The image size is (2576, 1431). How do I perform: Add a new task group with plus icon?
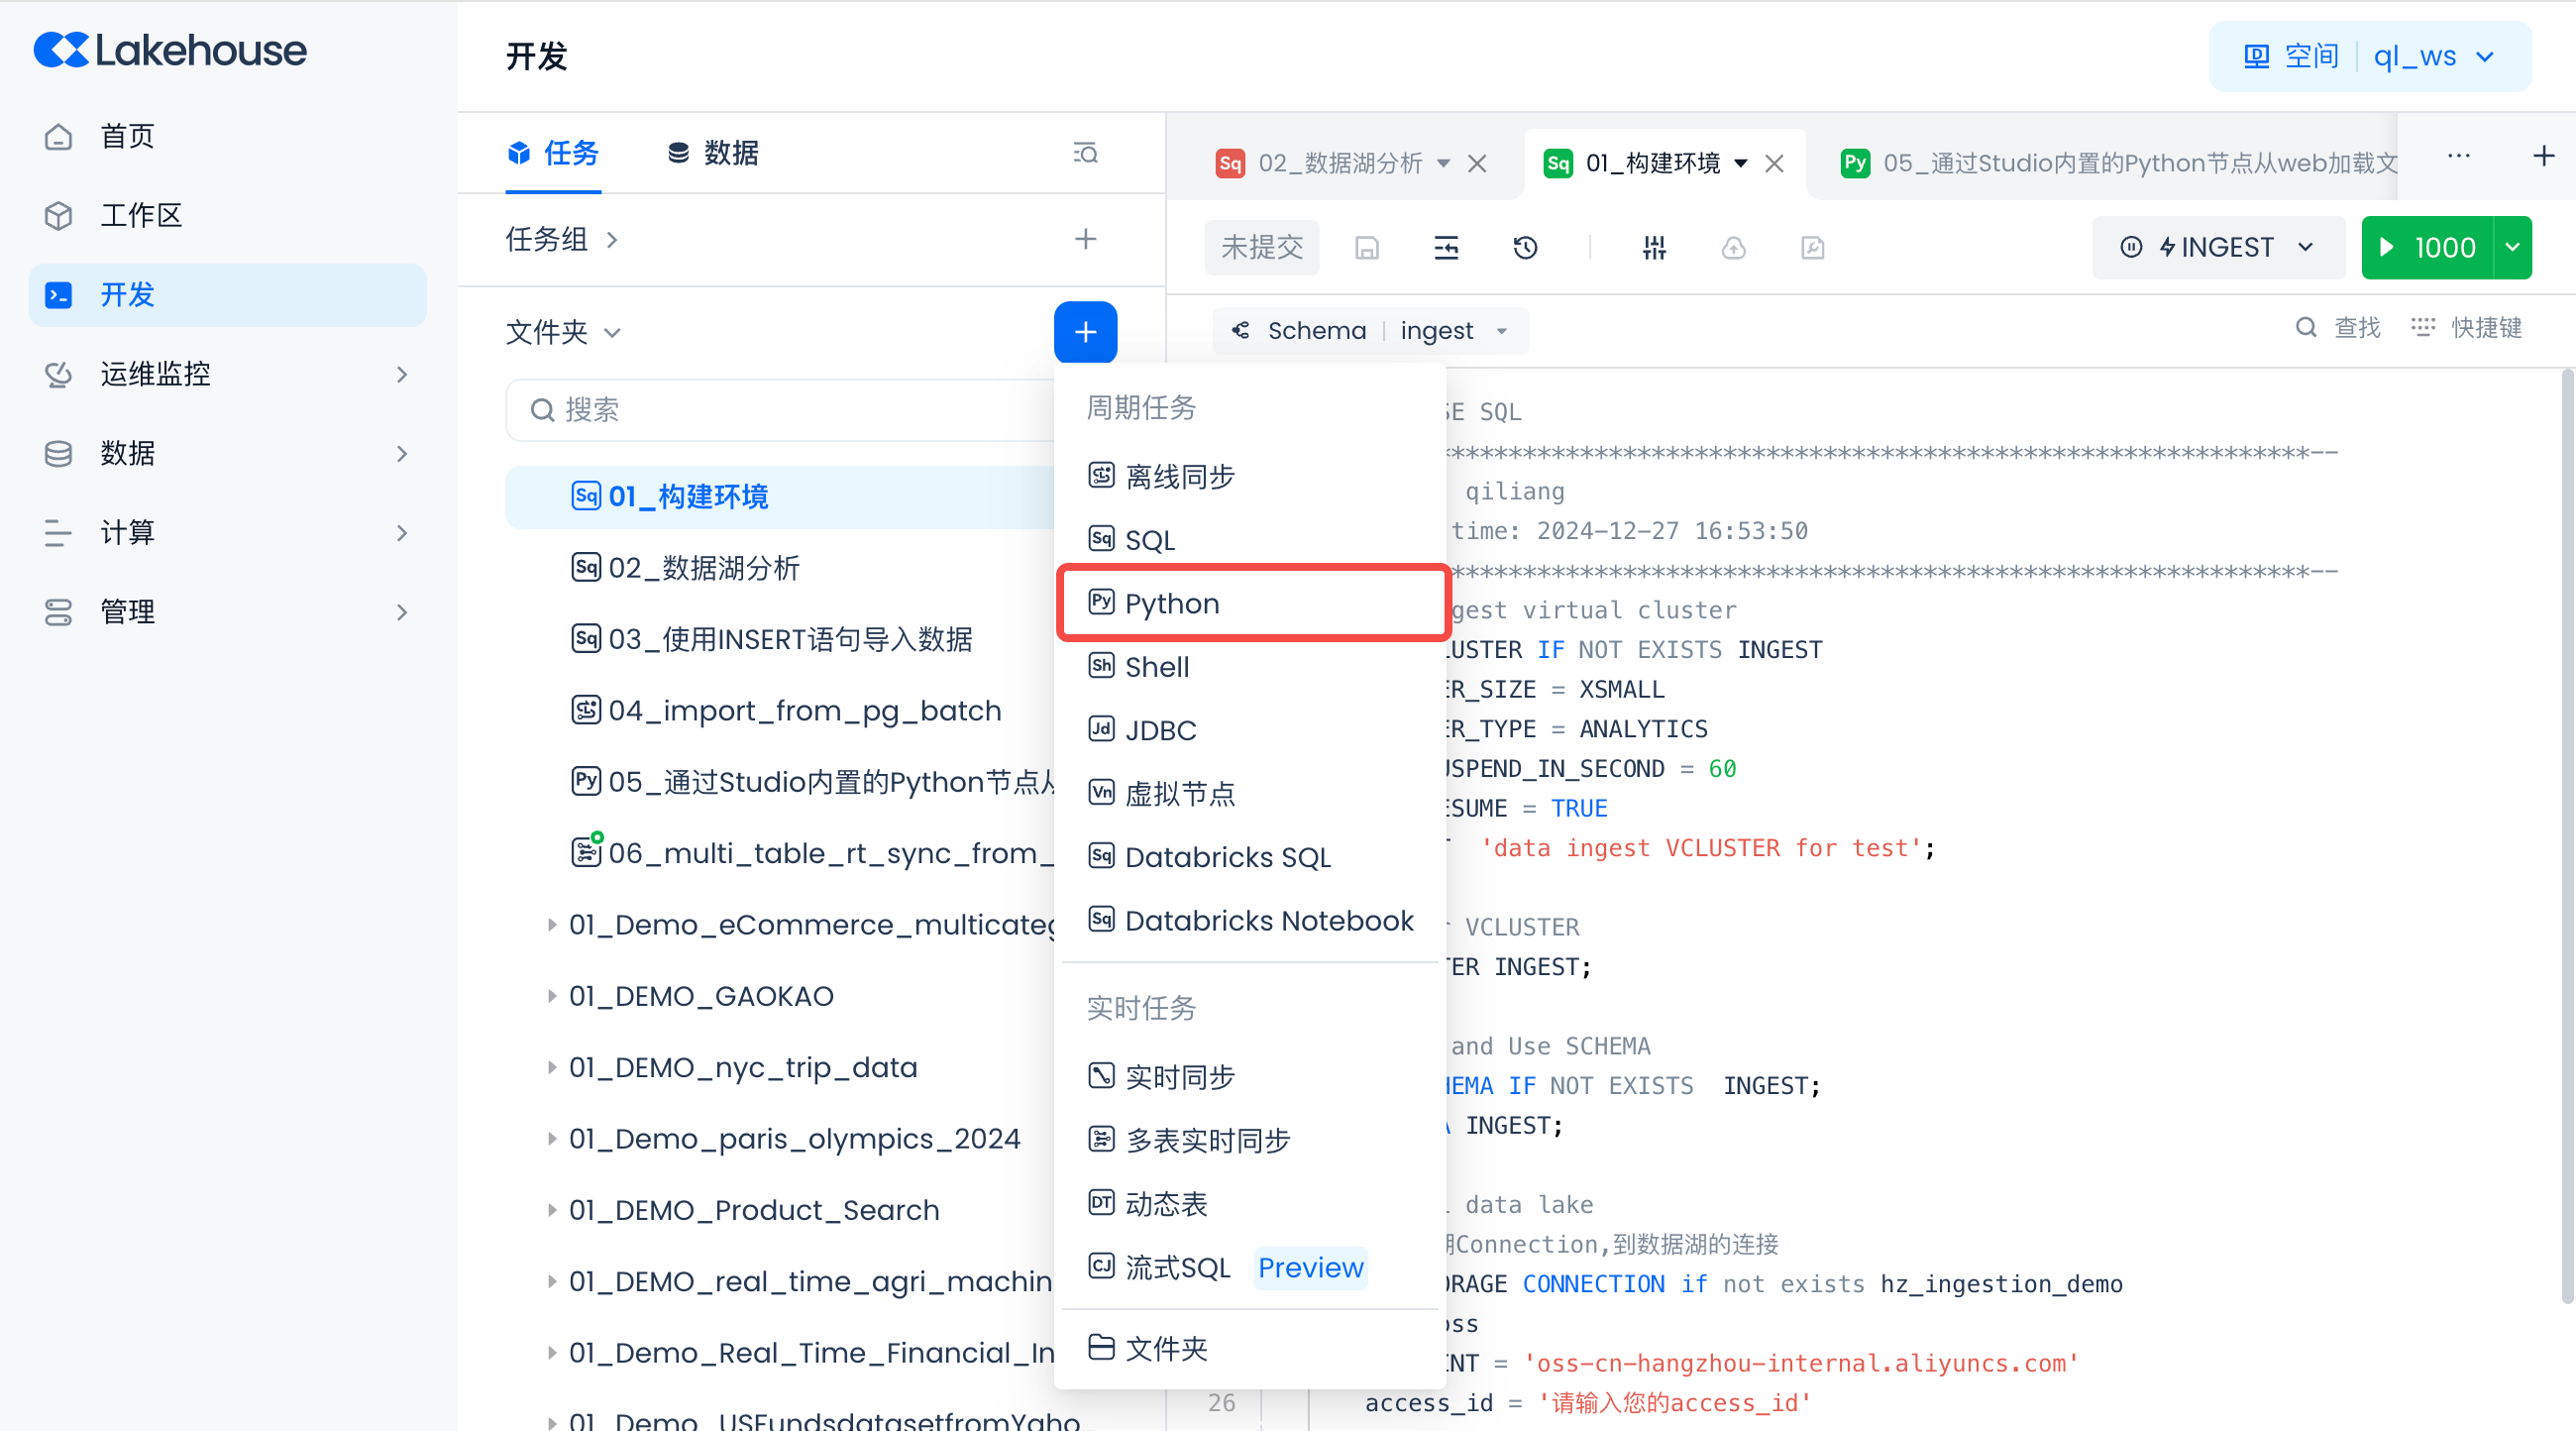(x=1085, y=239)
